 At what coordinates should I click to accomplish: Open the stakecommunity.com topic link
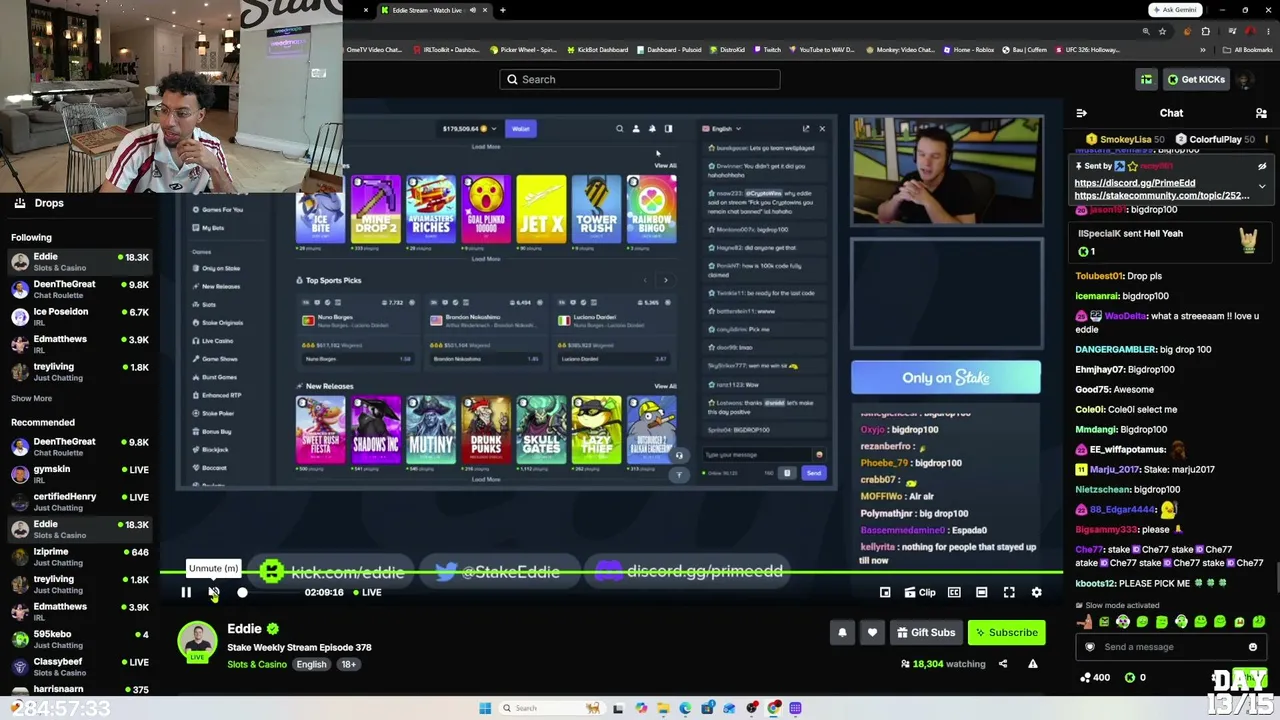1162,196
